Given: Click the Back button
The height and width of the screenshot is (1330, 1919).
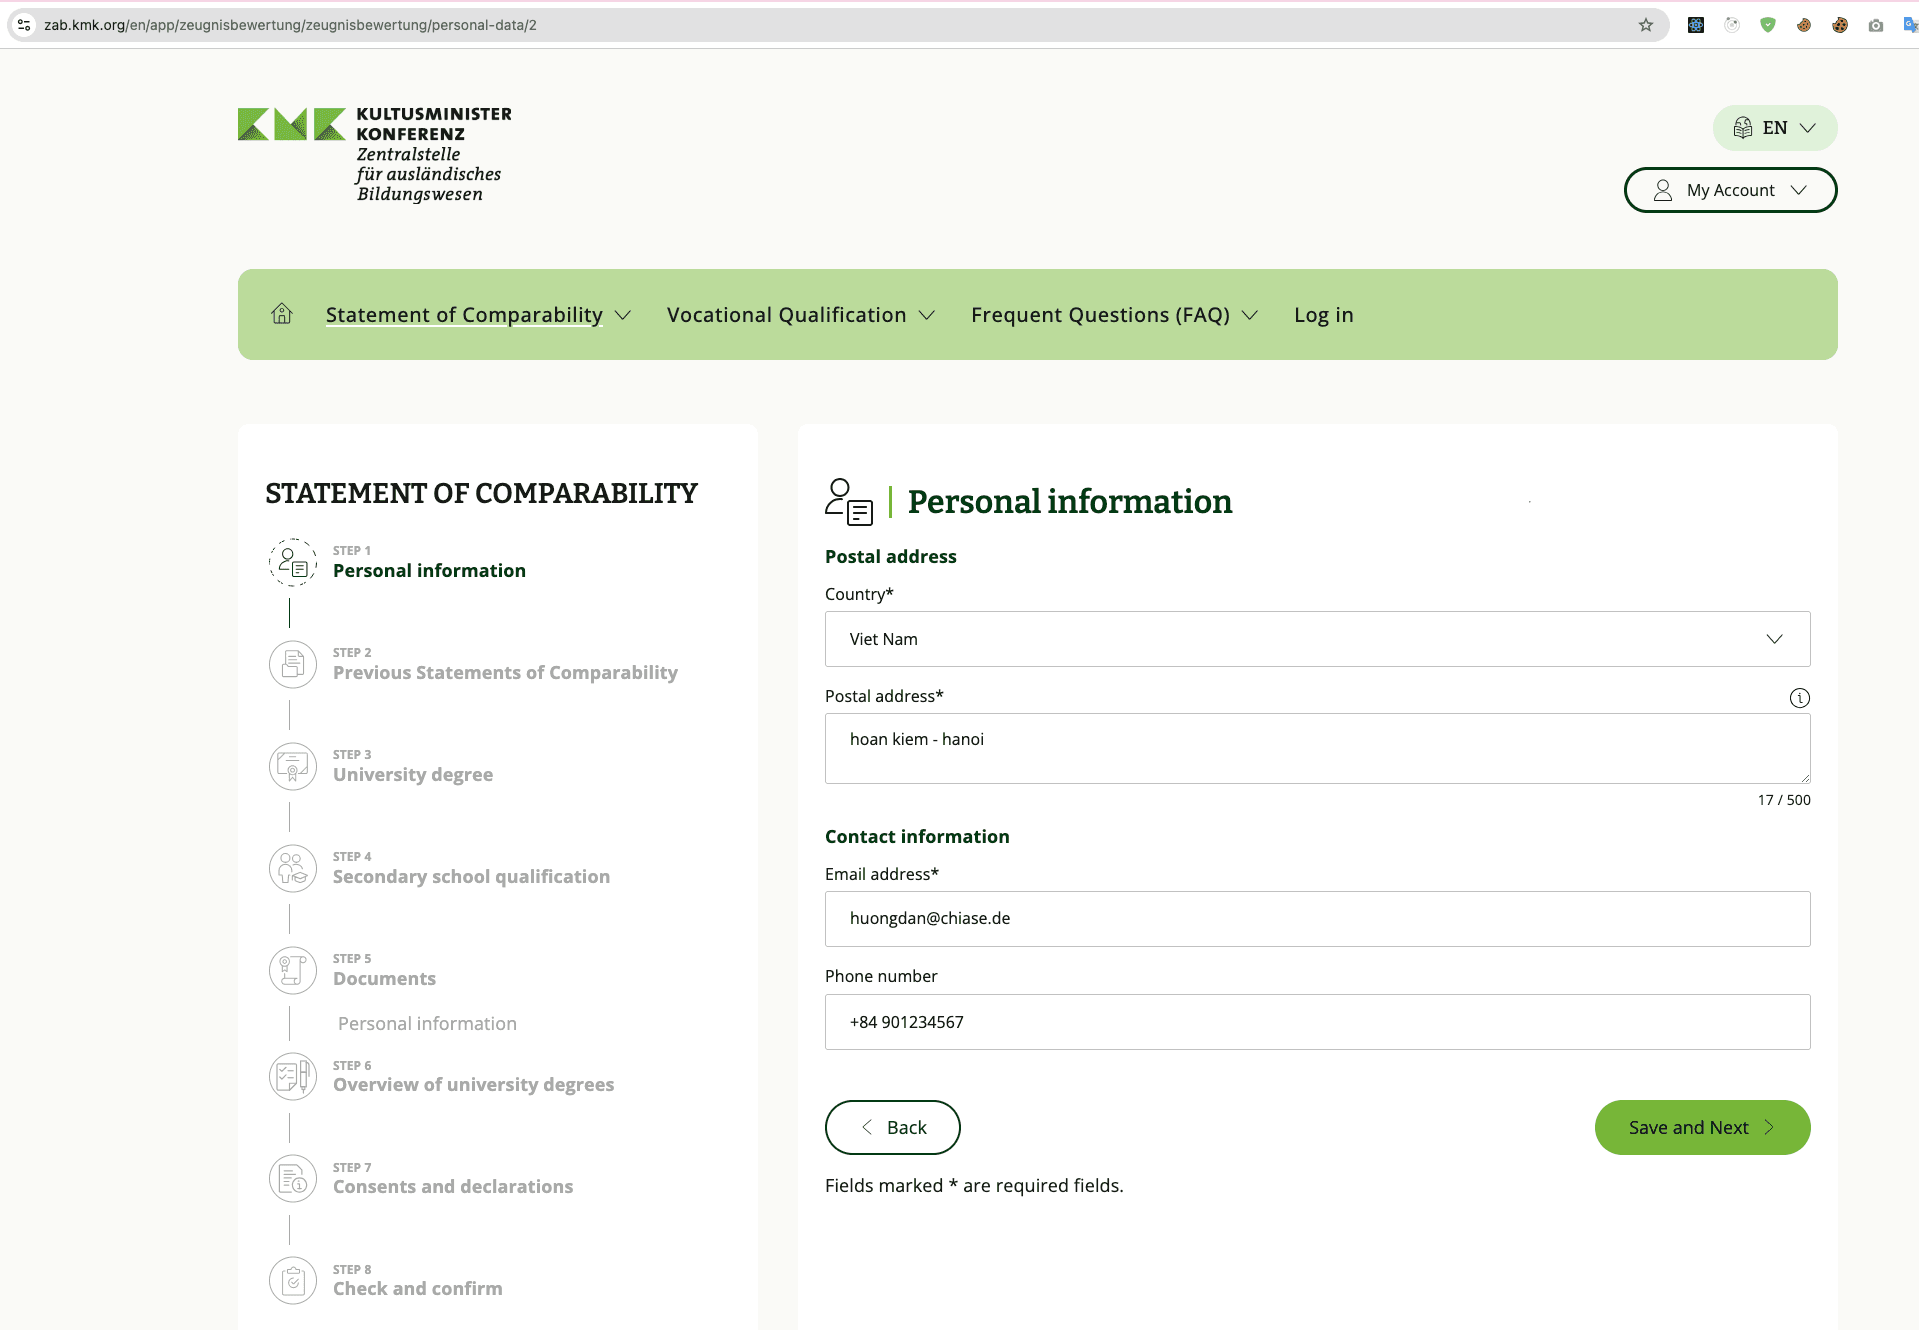Looking at the screenshot, I should click(x=892, y=1127).
